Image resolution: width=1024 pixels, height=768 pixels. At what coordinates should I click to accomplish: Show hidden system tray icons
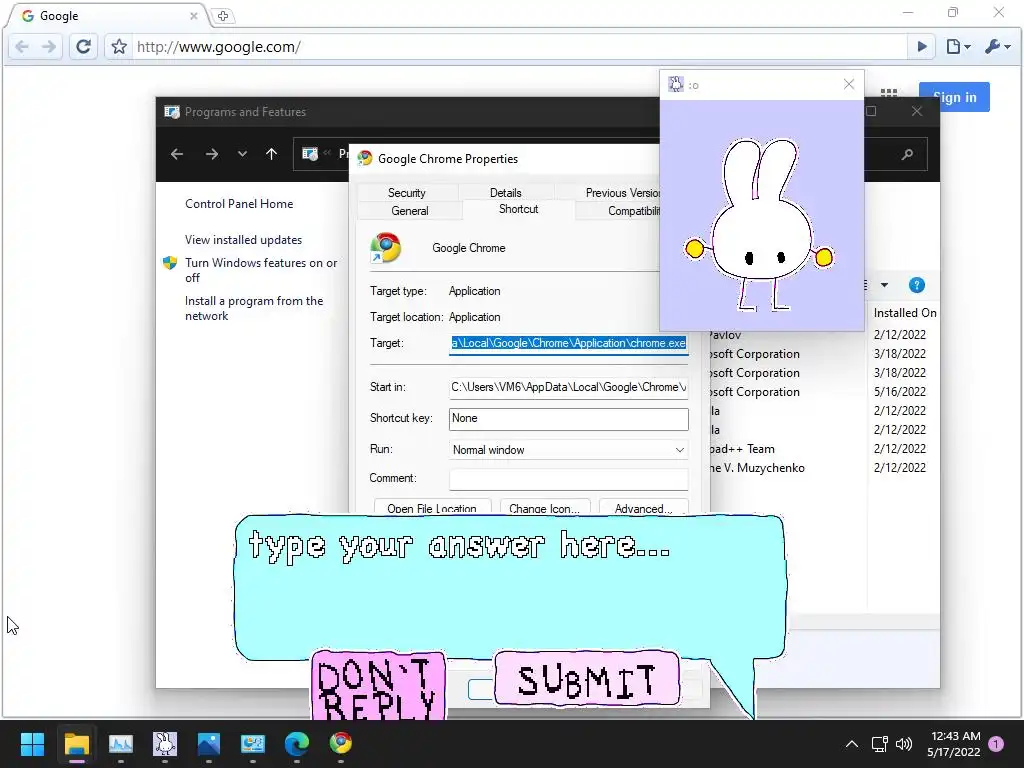(x=852, y=744)
